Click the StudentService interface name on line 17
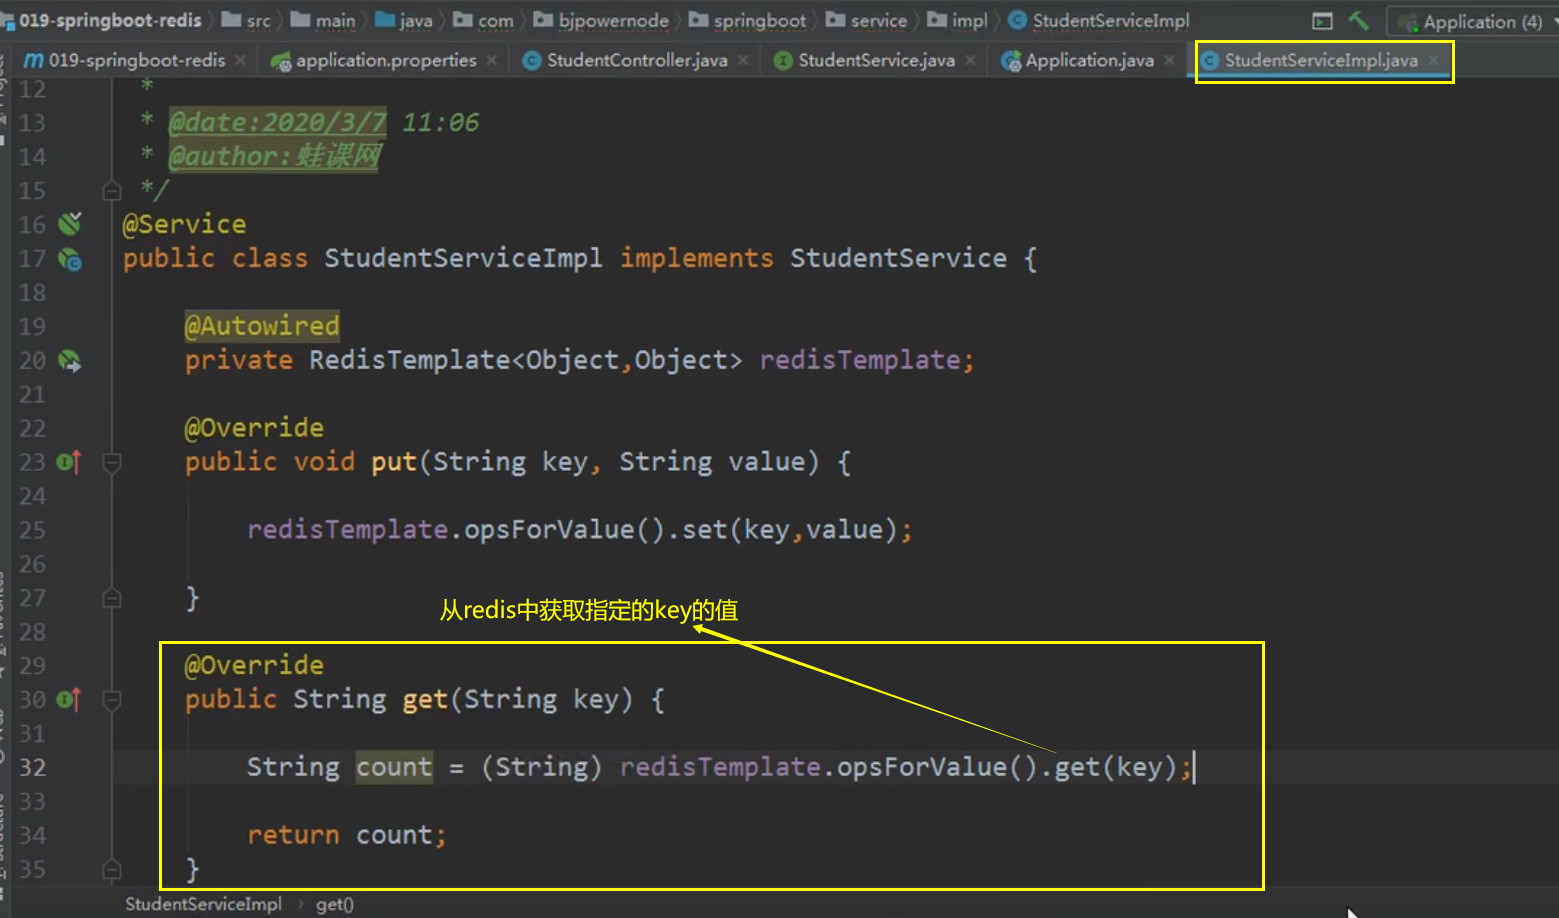The image size is (1559, 918). click(898, 258)
